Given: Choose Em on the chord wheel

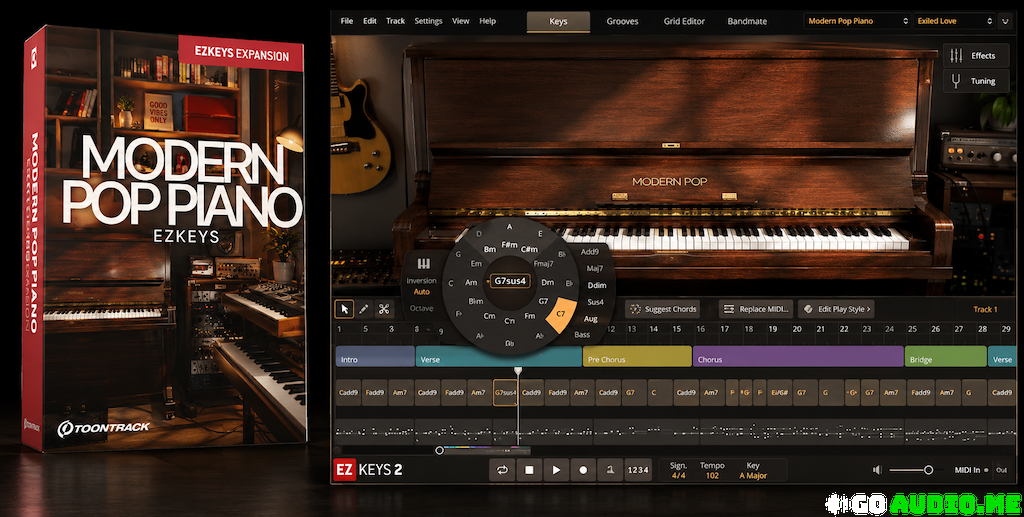Looking at the screenshot, I should 476,264.
